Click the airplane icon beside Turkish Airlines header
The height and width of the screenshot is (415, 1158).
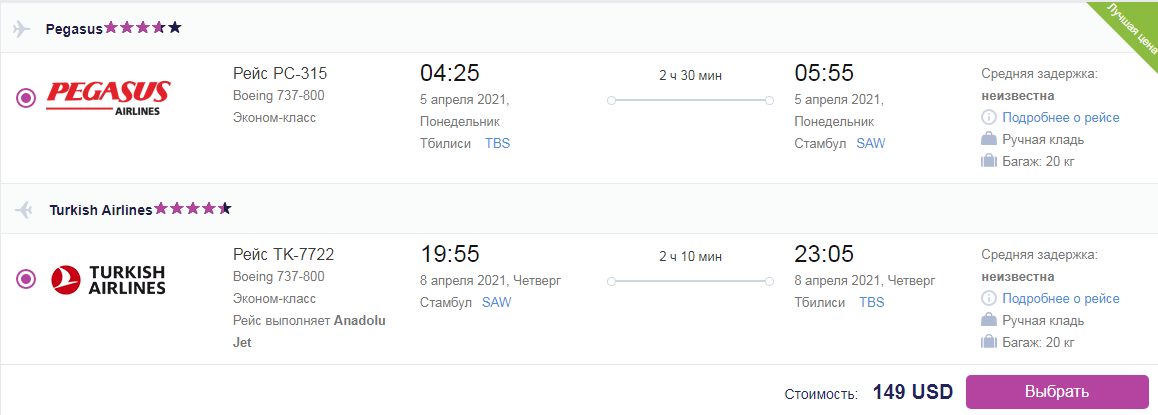[24, 210]
